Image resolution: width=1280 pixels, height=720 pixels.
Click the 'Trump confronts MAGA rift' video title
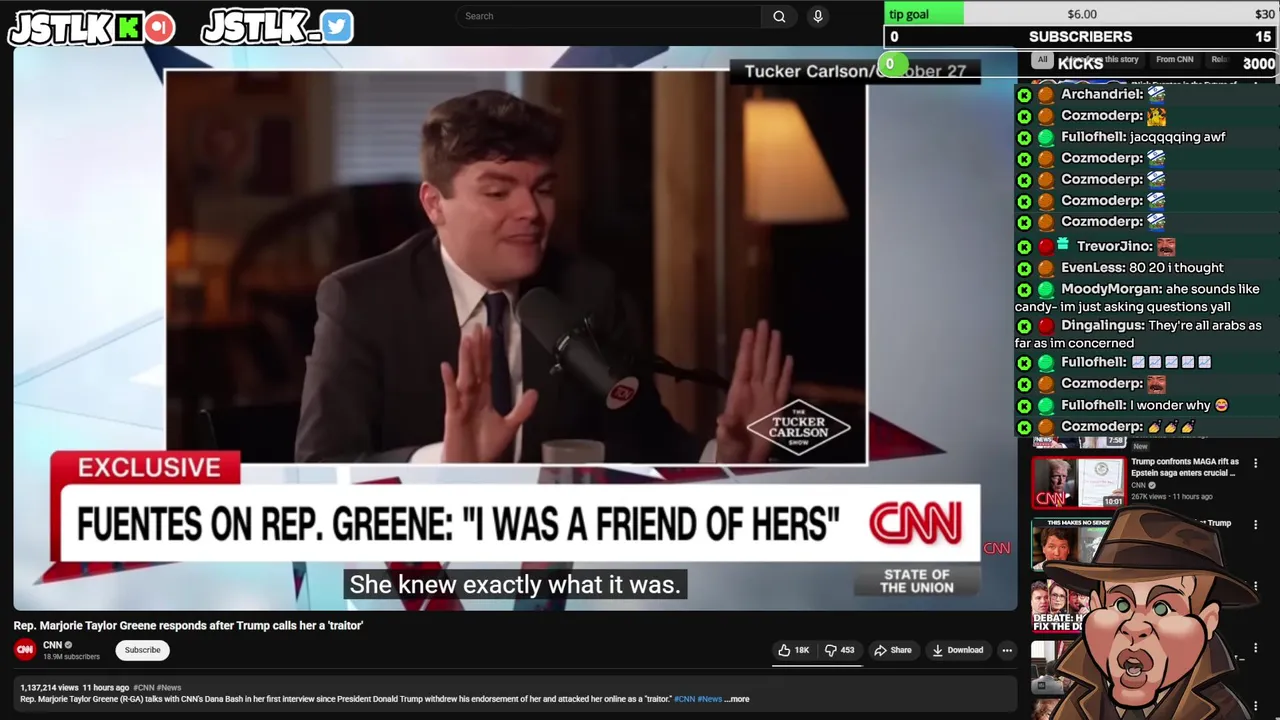1185,467
